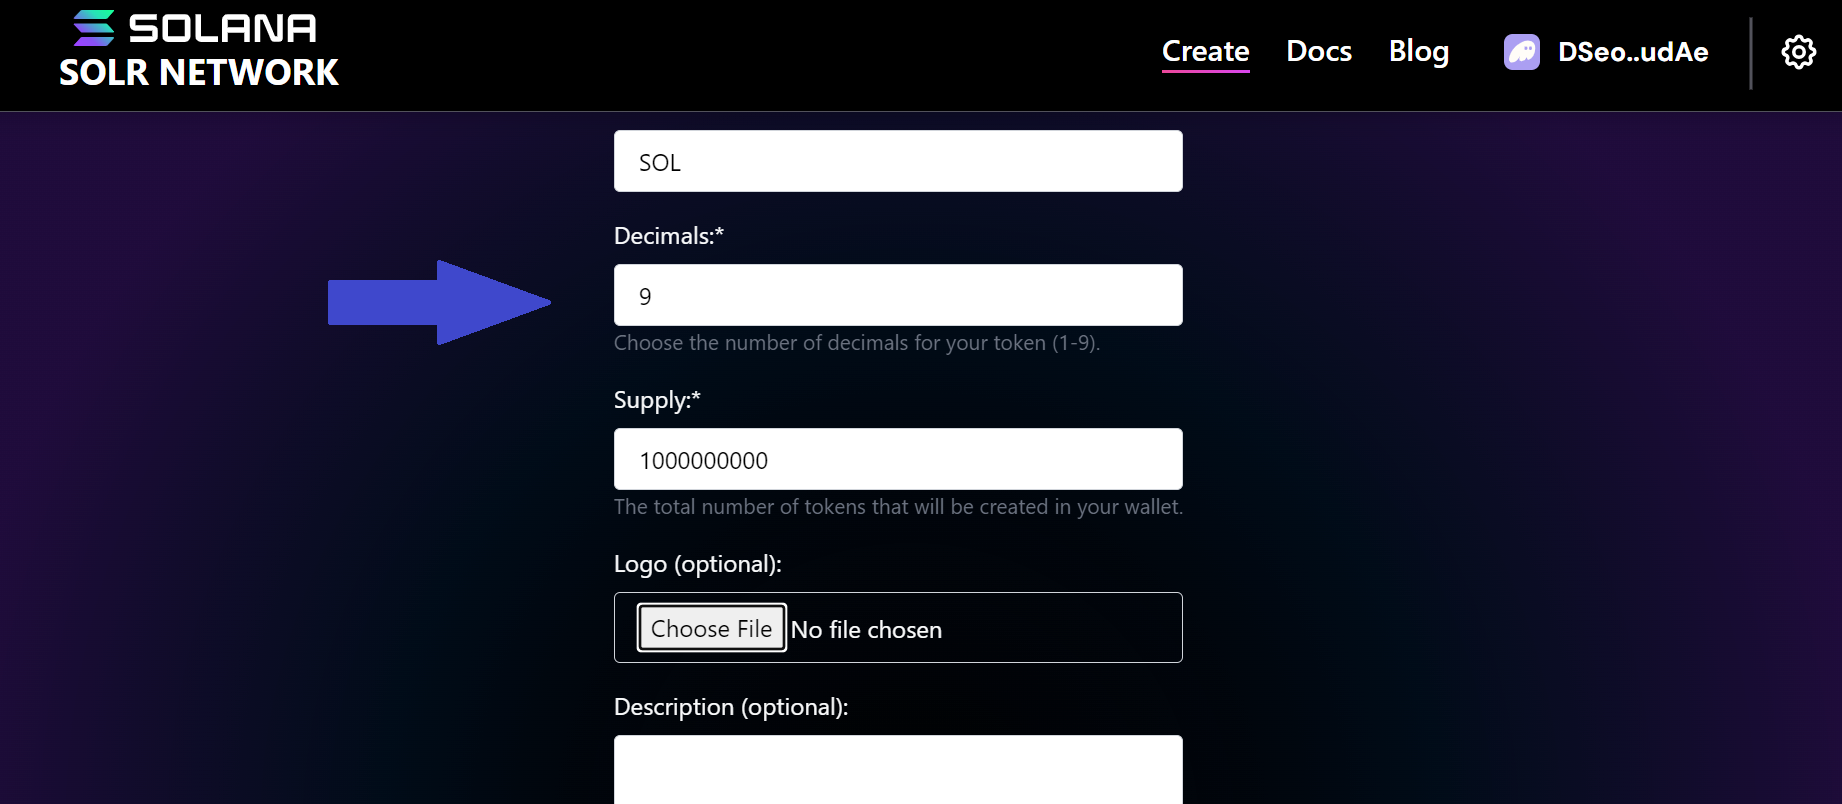Click the wallet address DSeo..udAe
This screenshot has height=804, width=1842.
tap(1632, 52)
